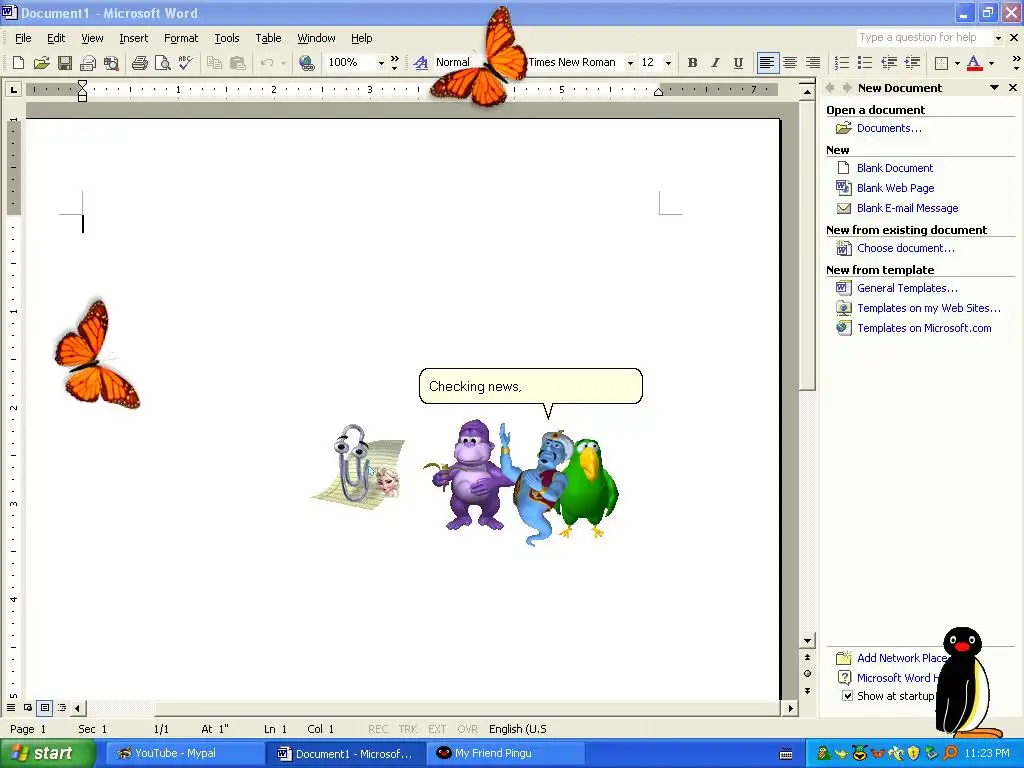Open the Font Color dropdown arrow

[991, 63]
